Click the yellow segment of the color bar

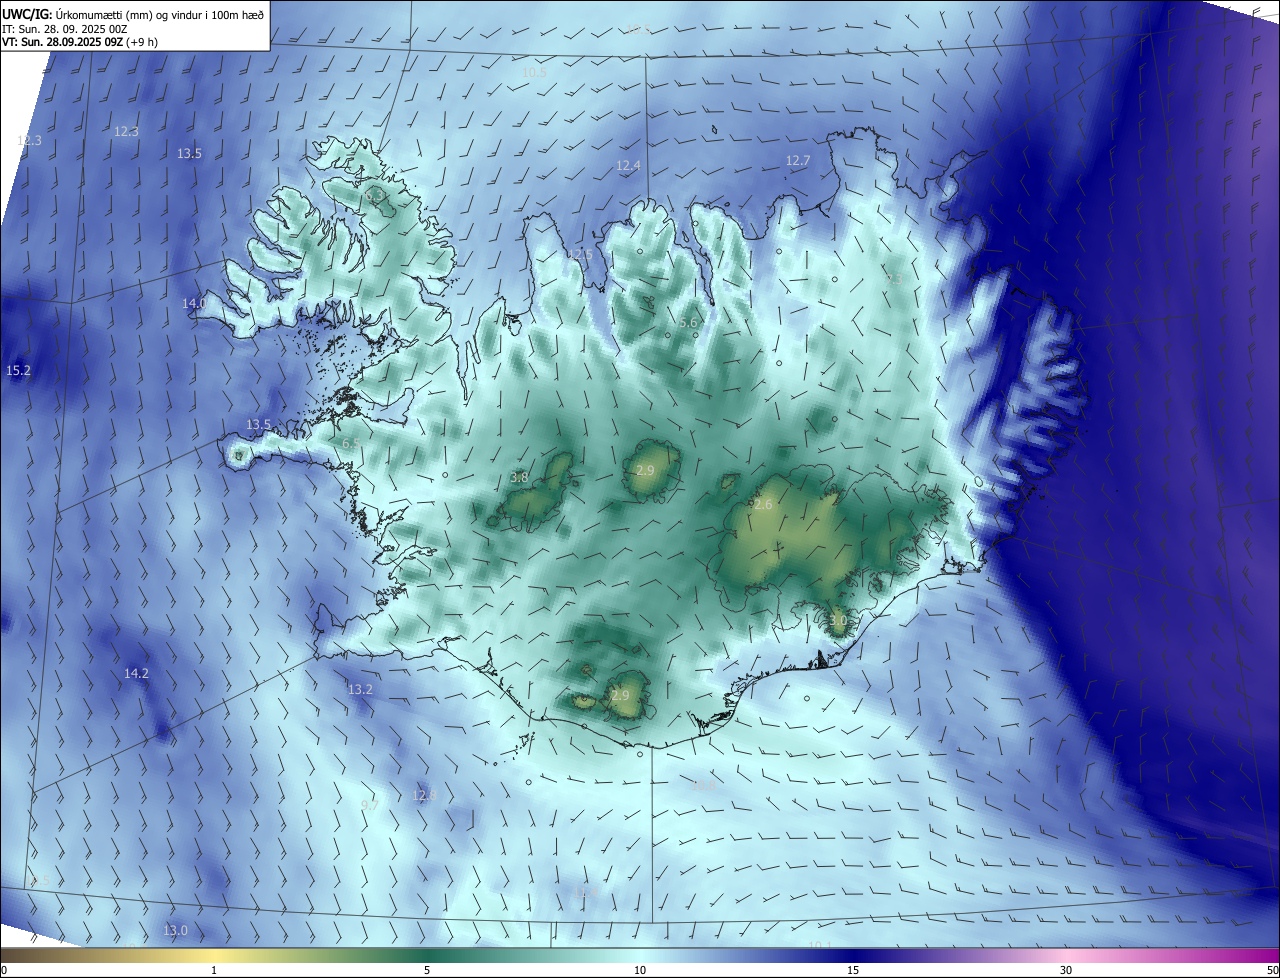point(214,955)
